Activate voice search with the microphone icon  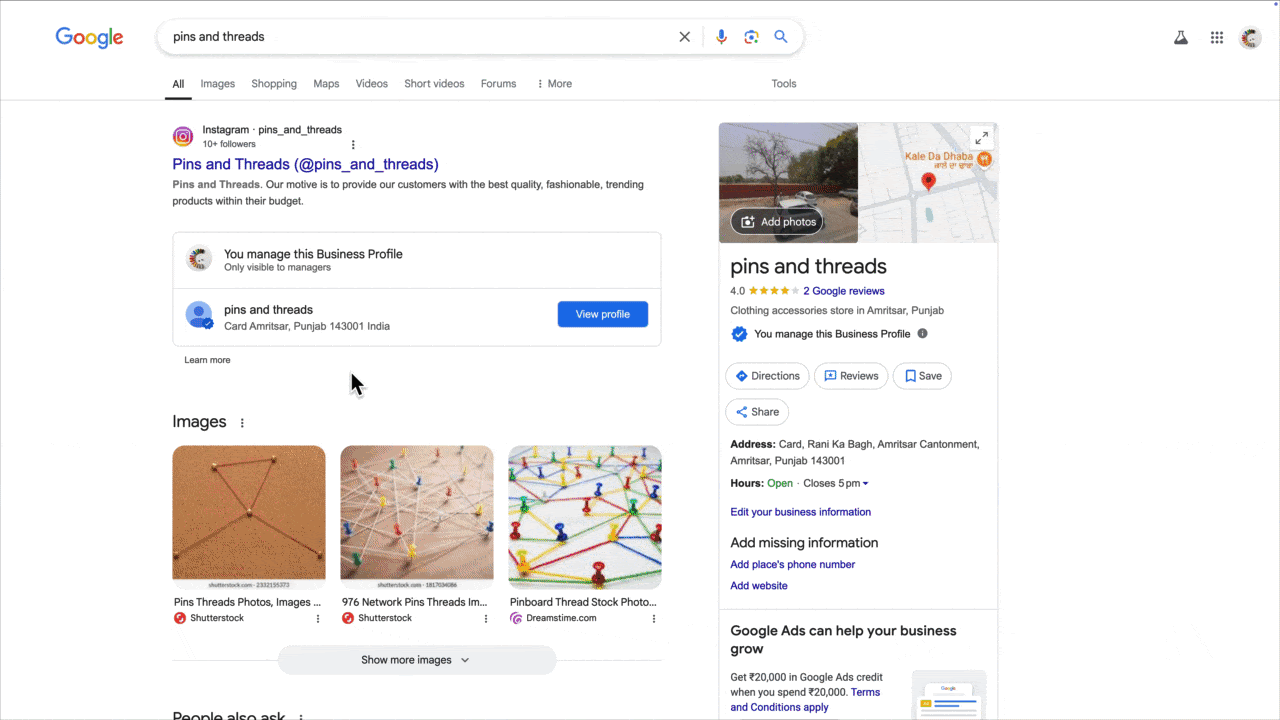coord(721,37)
